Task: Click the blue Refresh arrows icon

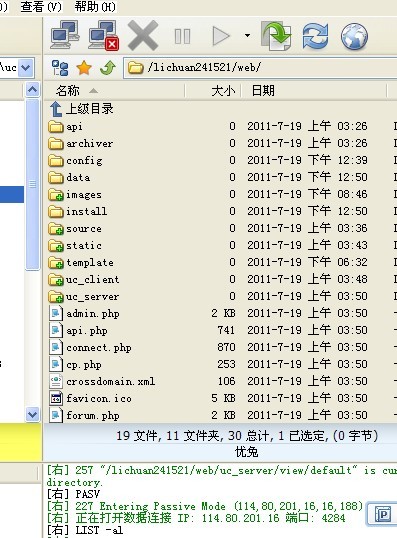Action: pyautogui.click(x=315, y=36)
